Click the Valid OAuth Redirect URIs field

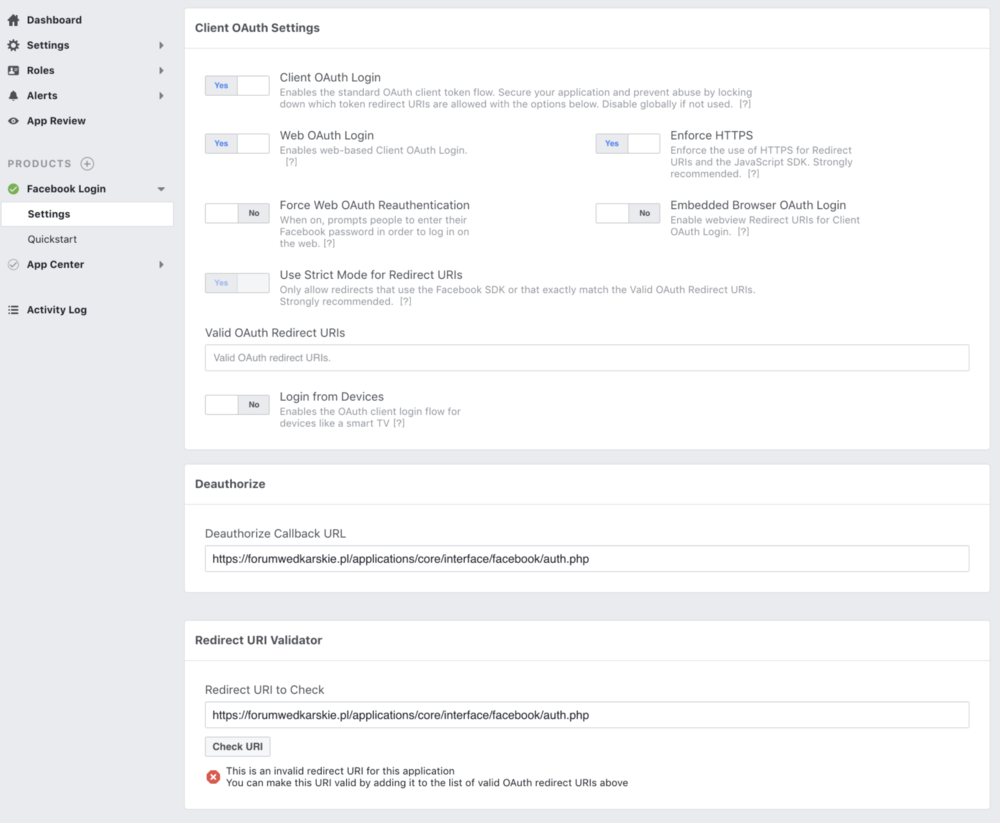pos(587,358)
